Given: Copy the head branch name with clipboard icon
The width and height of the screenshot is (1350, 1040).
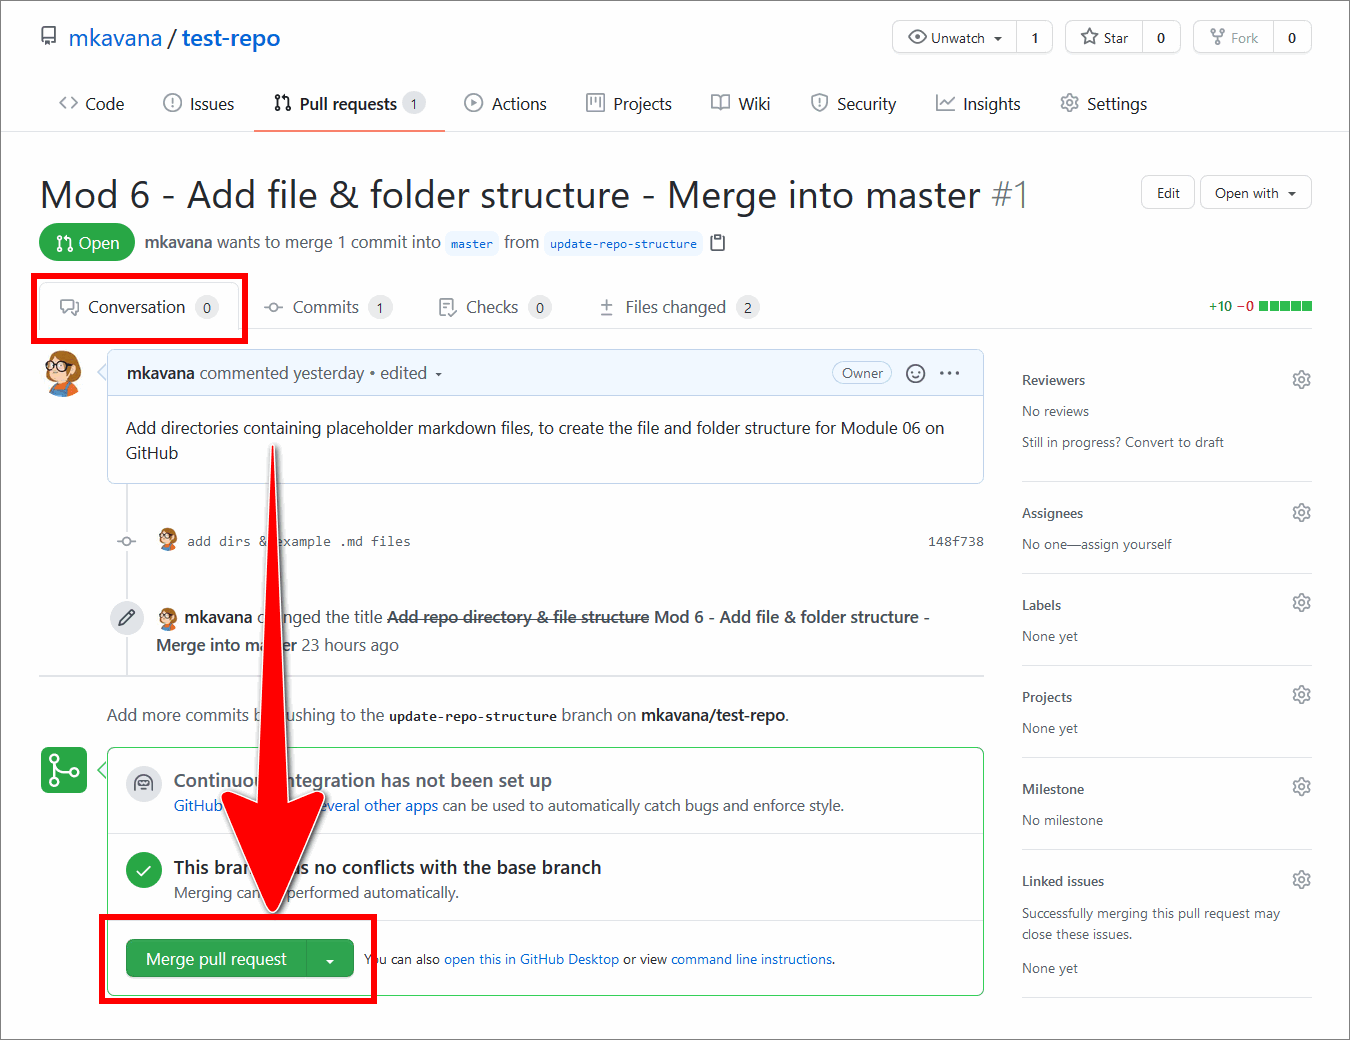Looking at the screenshot, I should click(717, 243).
